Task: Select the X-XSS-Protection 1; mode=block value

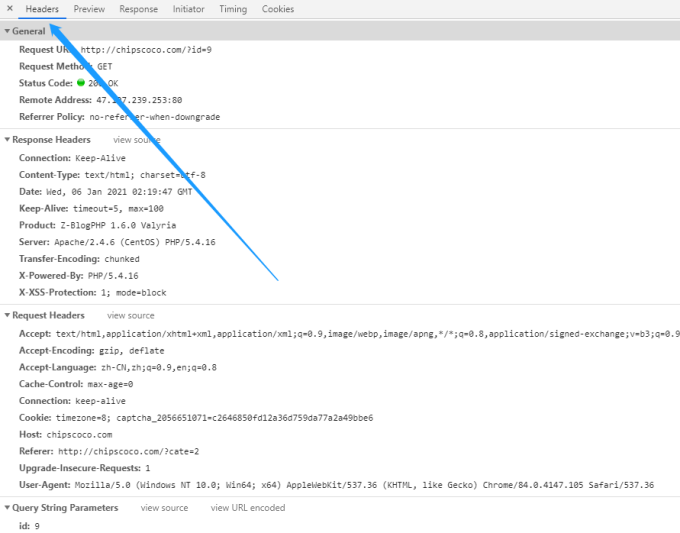Action: coord(134,293)
